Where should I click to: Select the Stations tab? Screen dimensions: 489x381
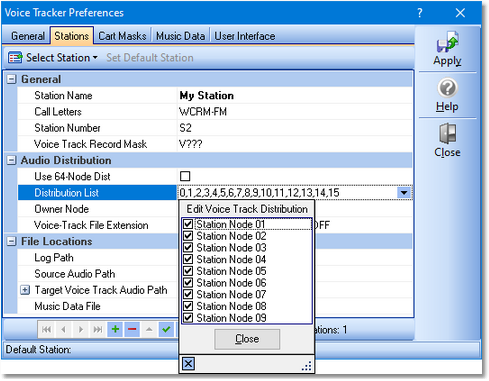pos(72,36)
